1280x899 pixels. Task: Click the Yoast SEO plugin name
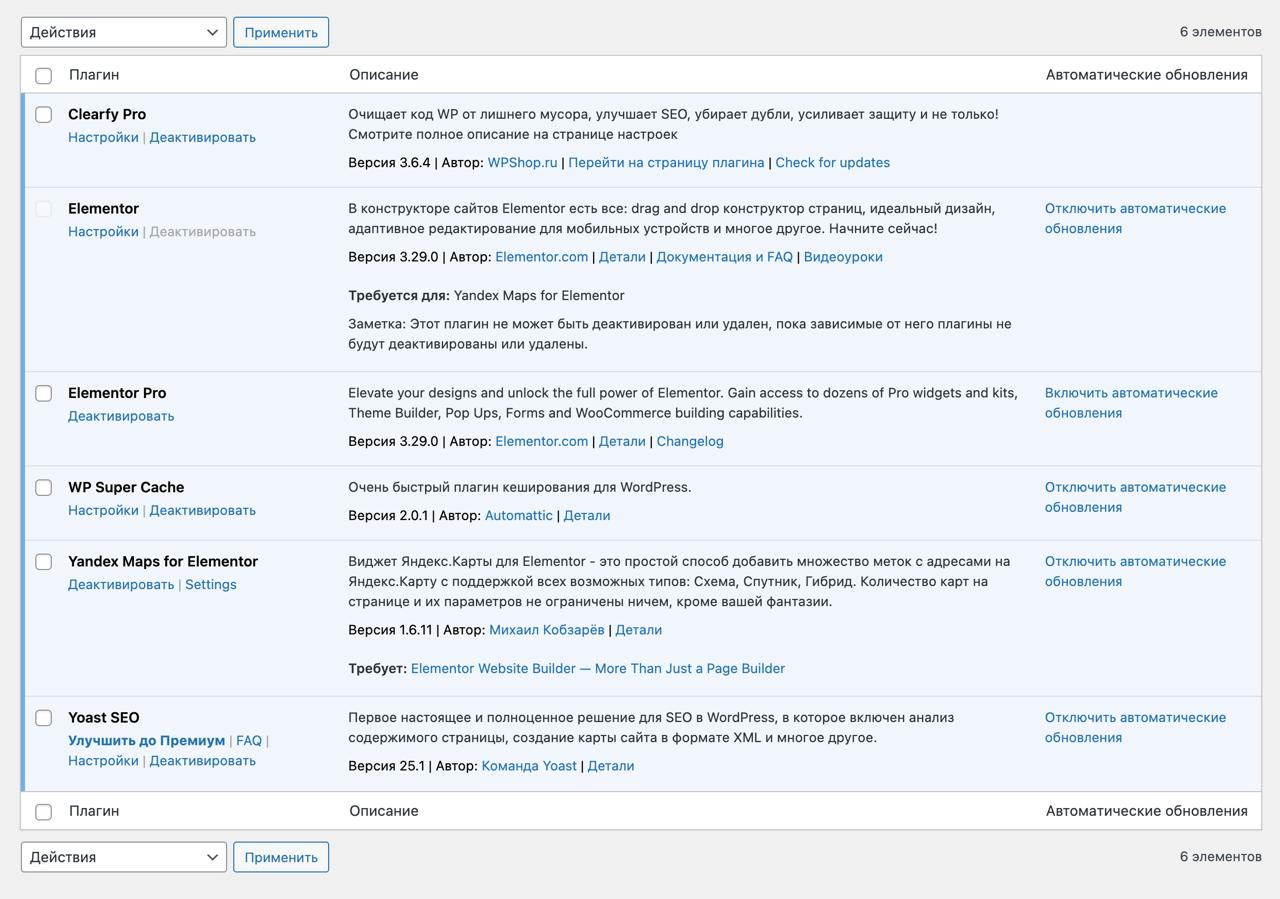104,718
